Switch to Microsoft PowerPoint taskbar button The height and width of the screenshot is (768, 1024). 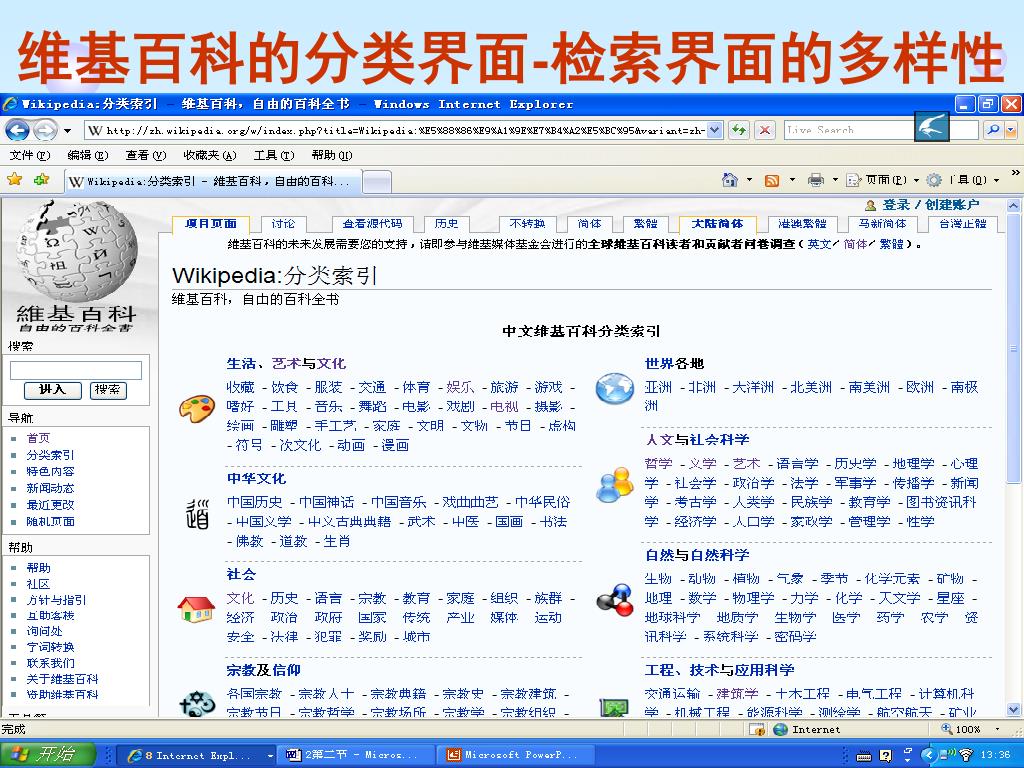pyautogui.click(x=517, y=756)
